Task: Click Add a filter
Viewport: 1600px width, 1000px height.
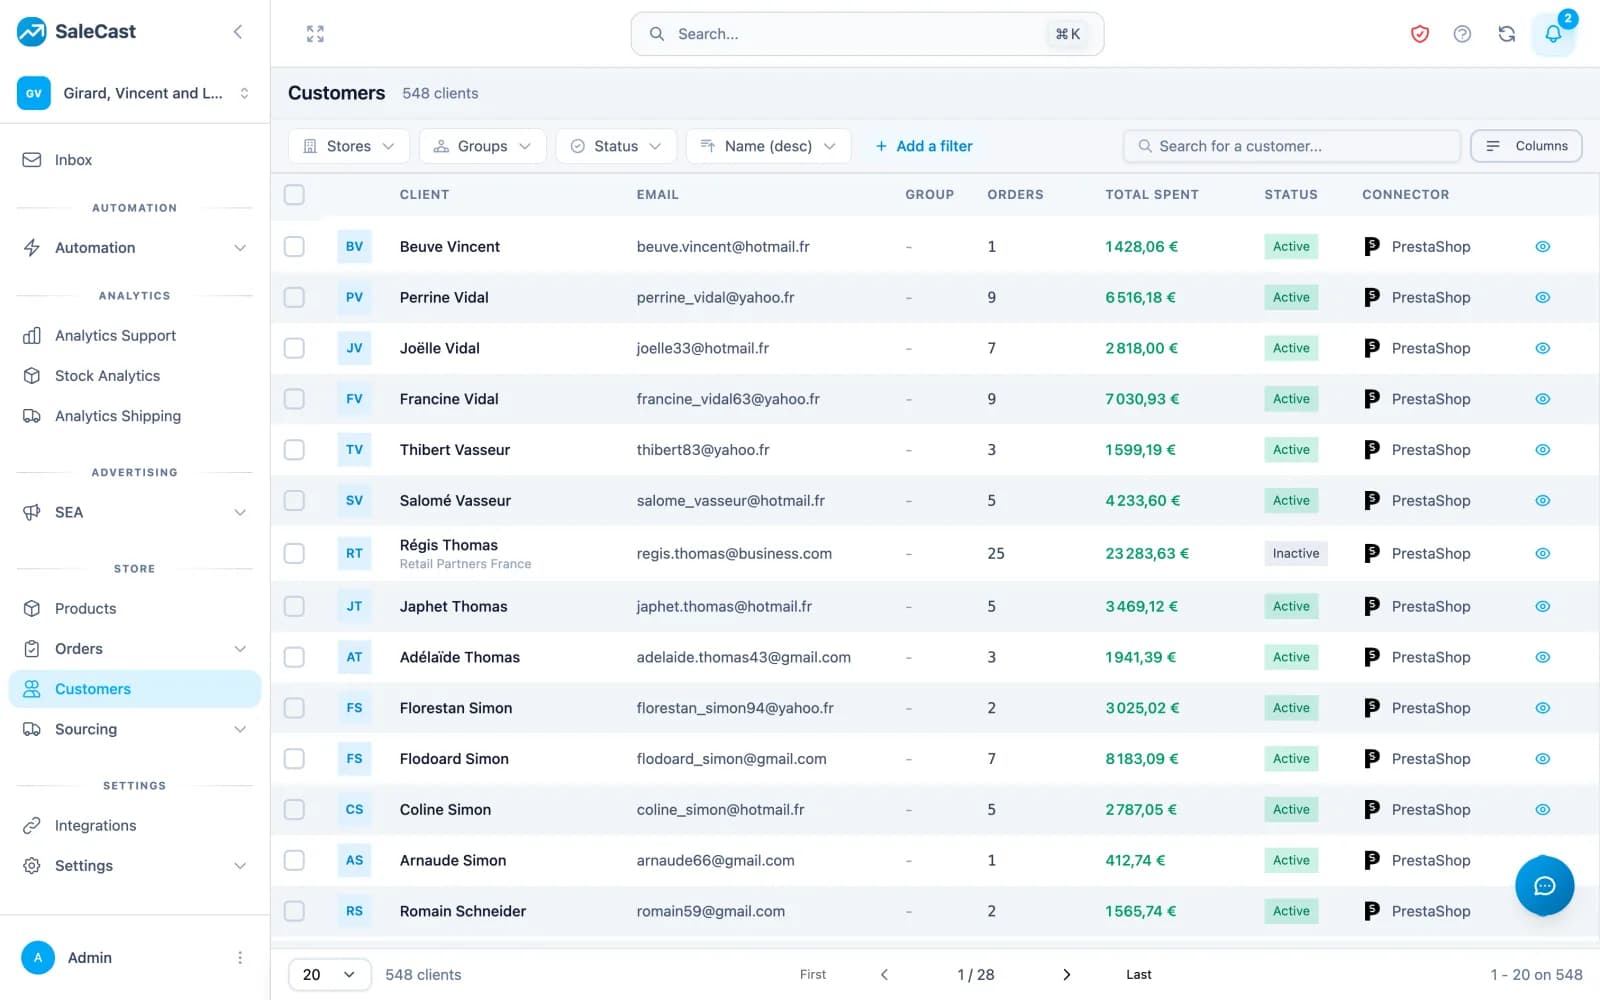Action: pos(923,146)
